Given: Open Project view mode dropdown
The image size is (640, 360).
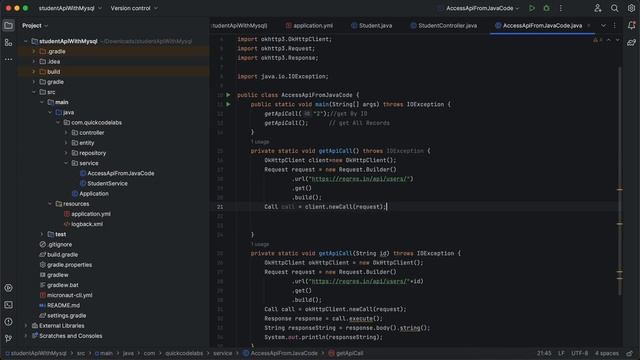Looking at the screenshot, I should point(35,26).
